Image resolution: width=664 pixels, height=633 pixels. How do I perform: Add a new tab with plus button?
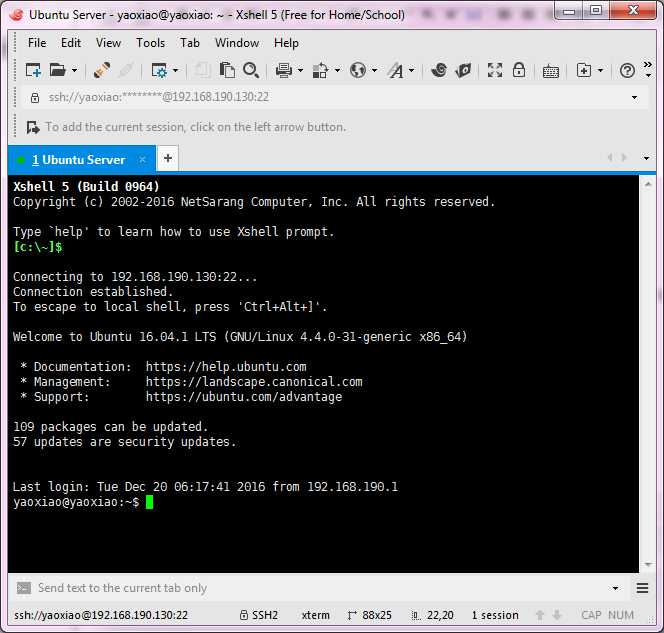(168, 158)
